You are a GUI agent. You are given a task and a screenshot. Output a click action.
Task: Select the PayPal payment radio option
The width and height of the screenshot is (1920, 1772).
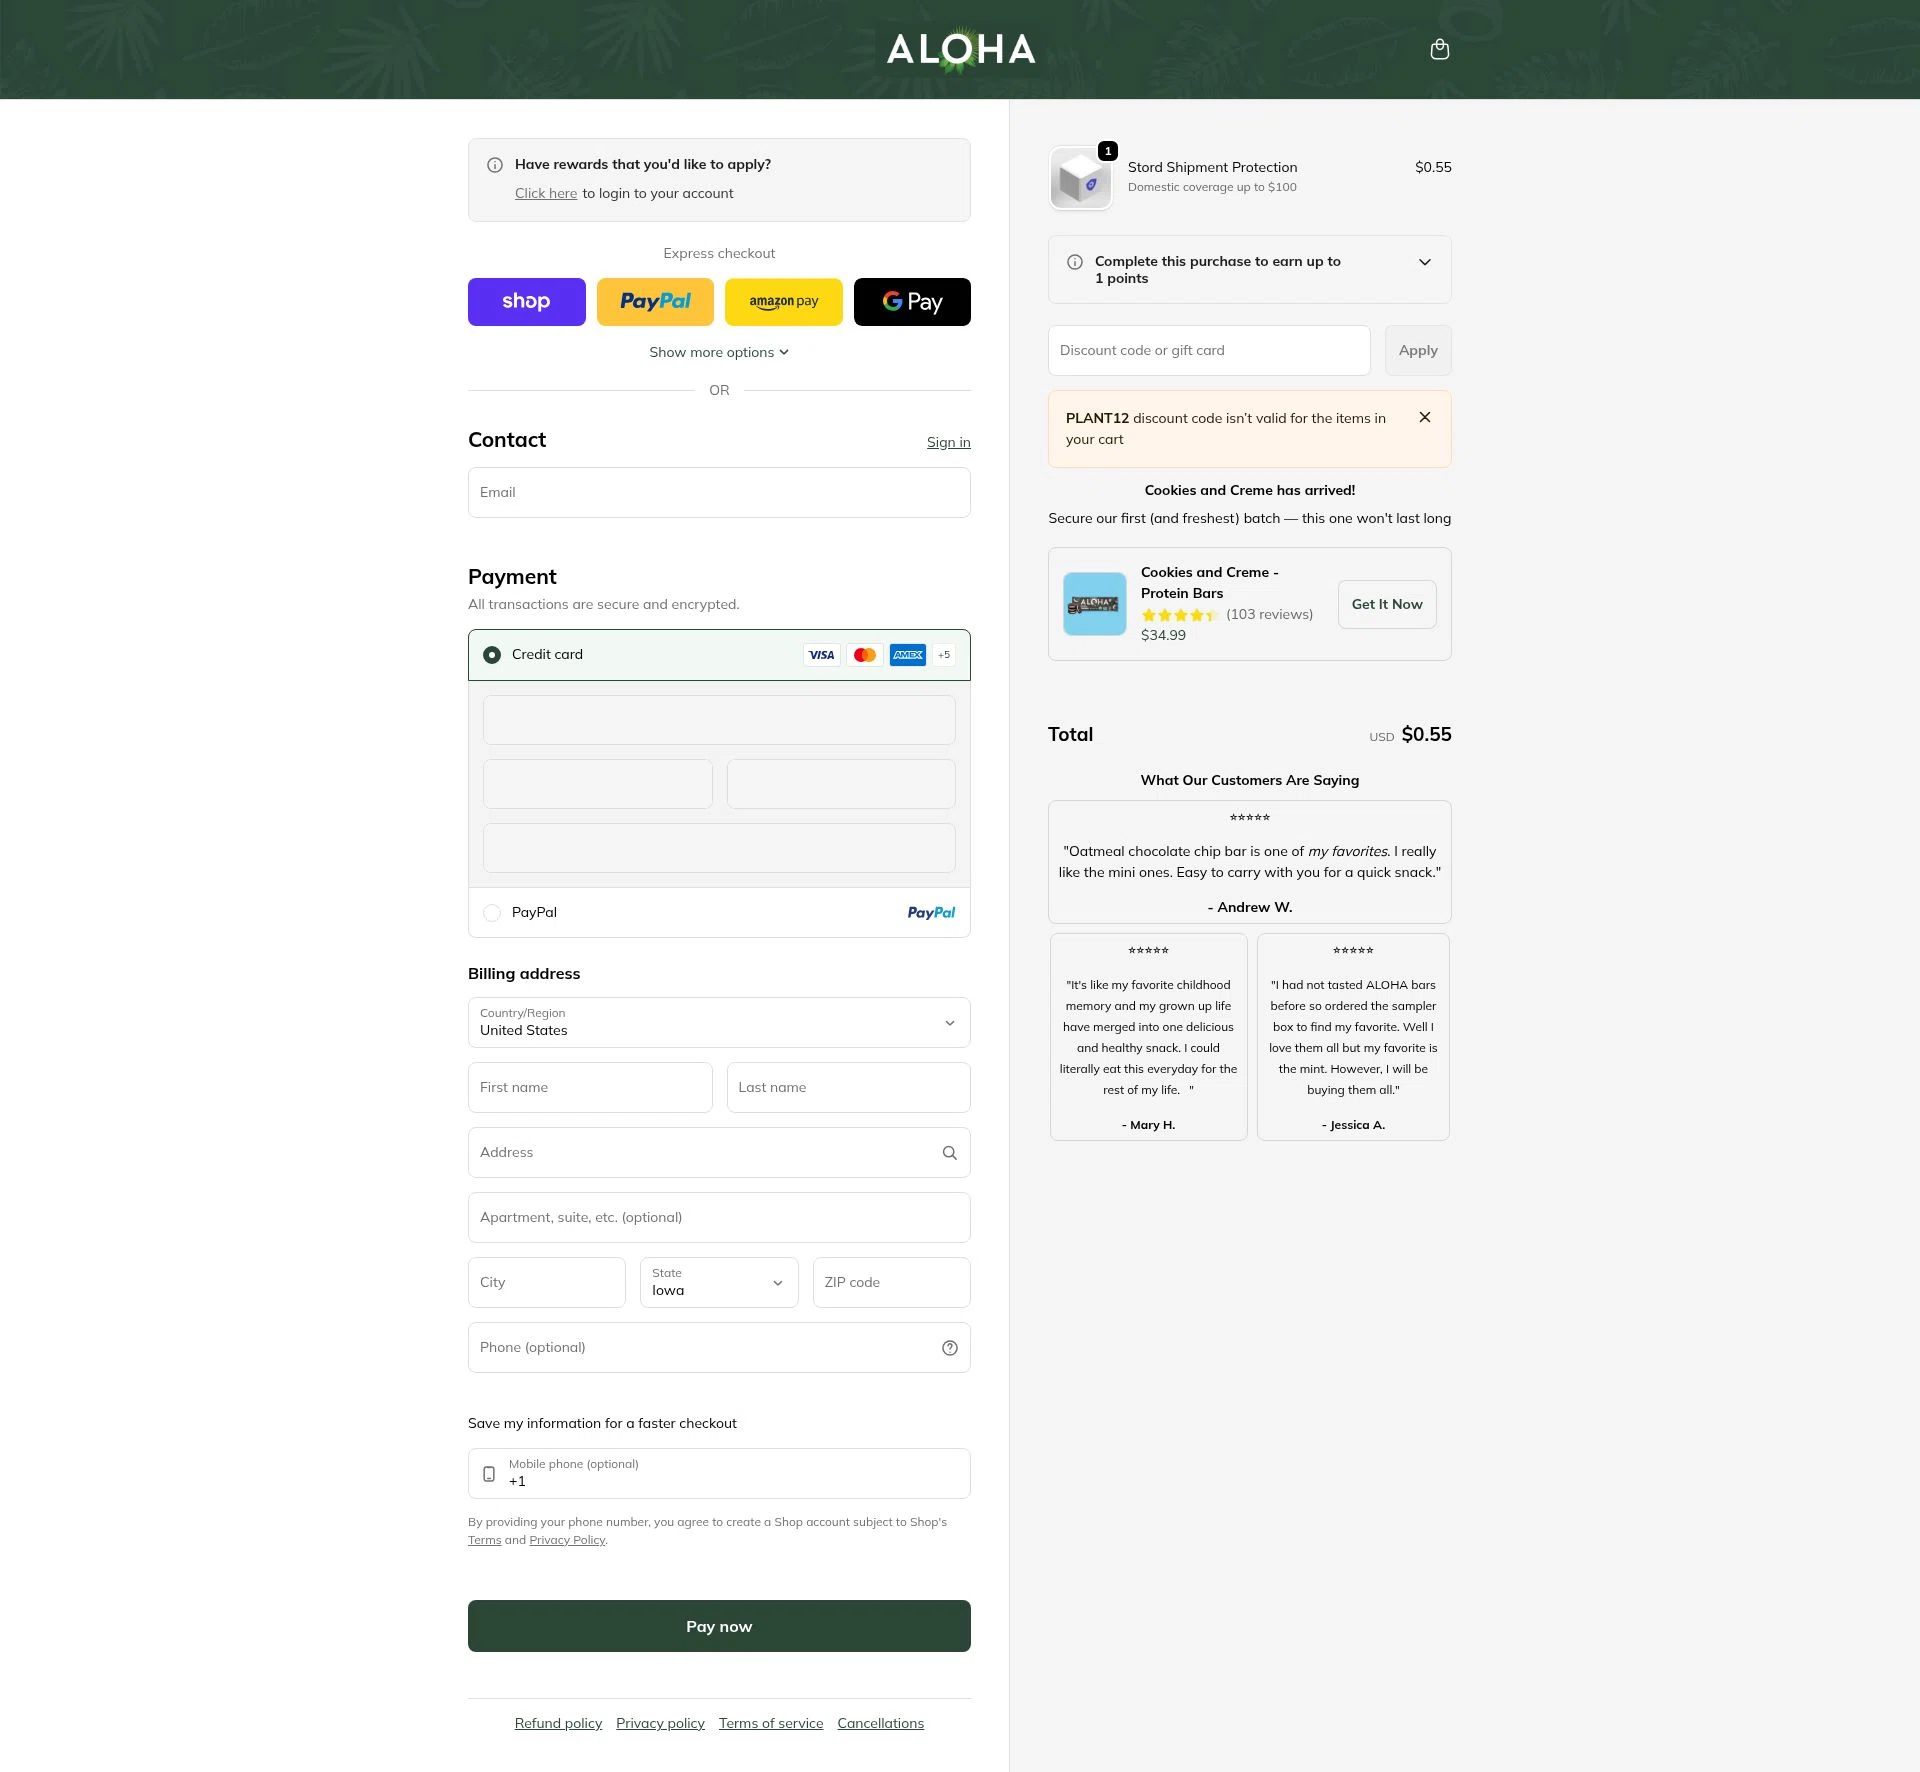pos(492,913)
